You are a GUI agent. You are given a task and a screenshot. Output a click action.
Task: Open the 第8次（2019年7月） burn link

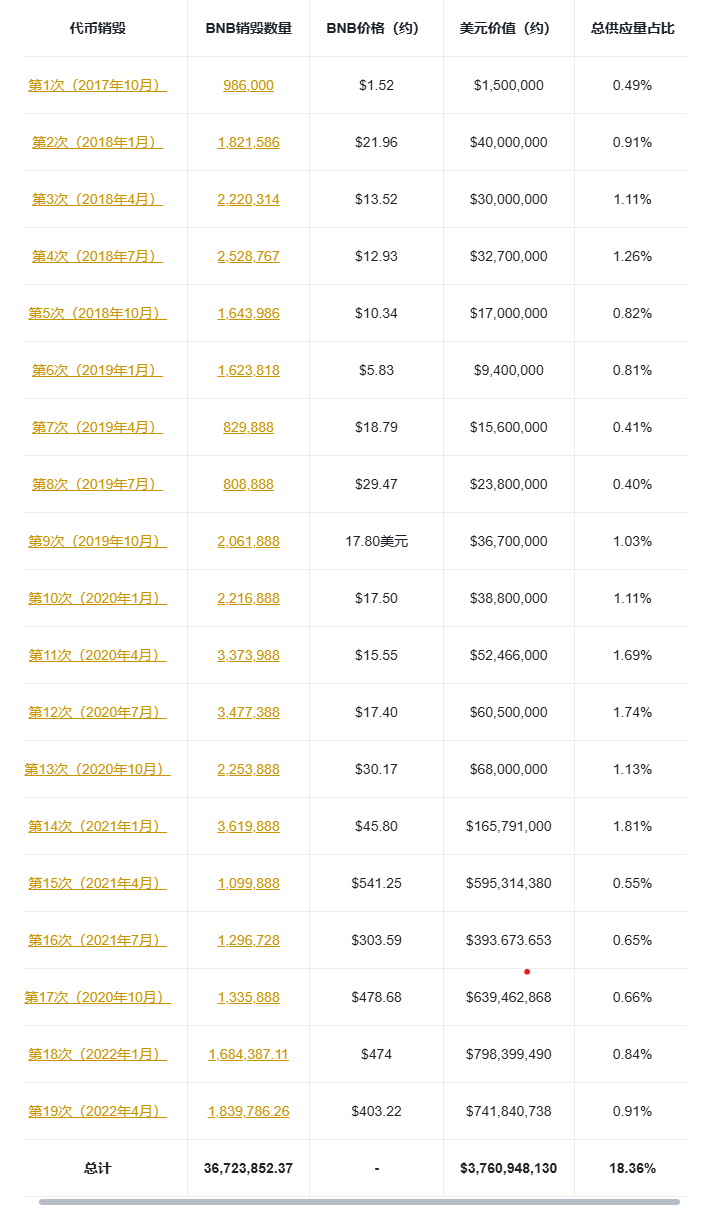click(97, 484)
